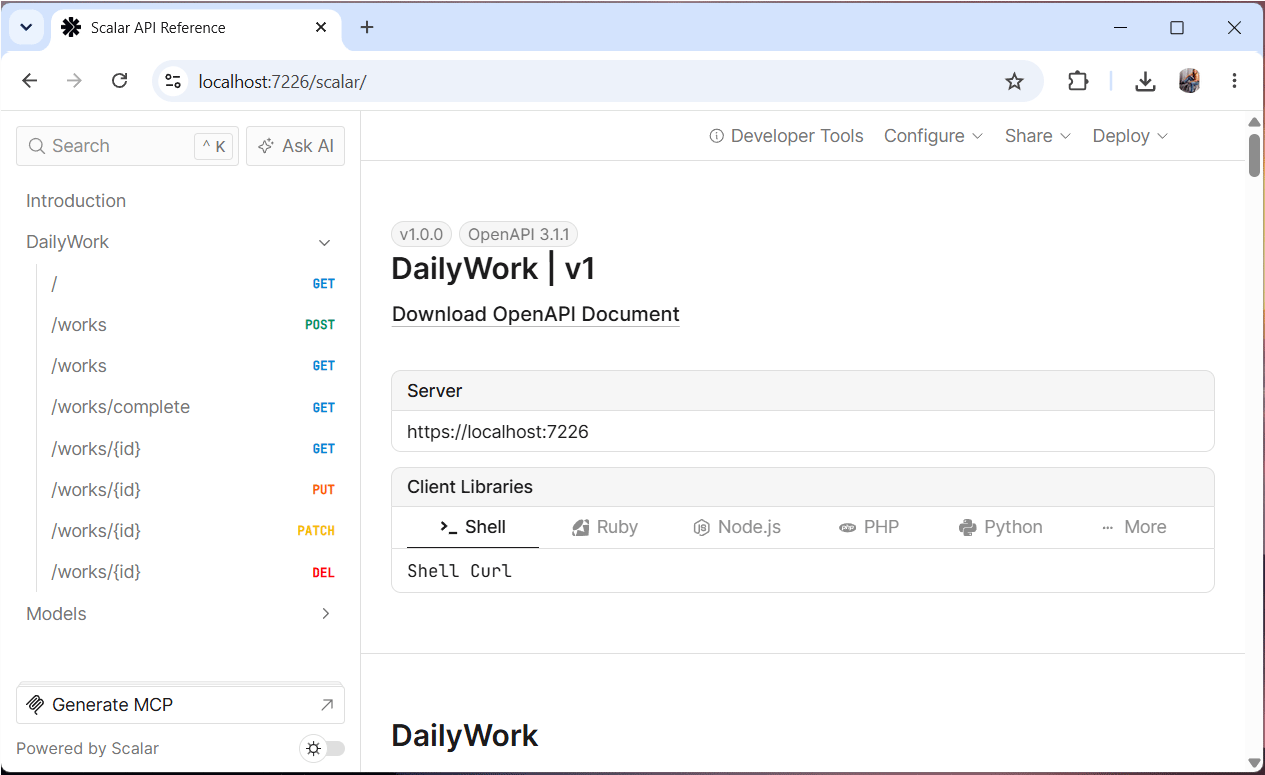Click the Generate MCP external arrow icon
The width and height of the screenshot is (1265, 775).
(x=326, y=705)
